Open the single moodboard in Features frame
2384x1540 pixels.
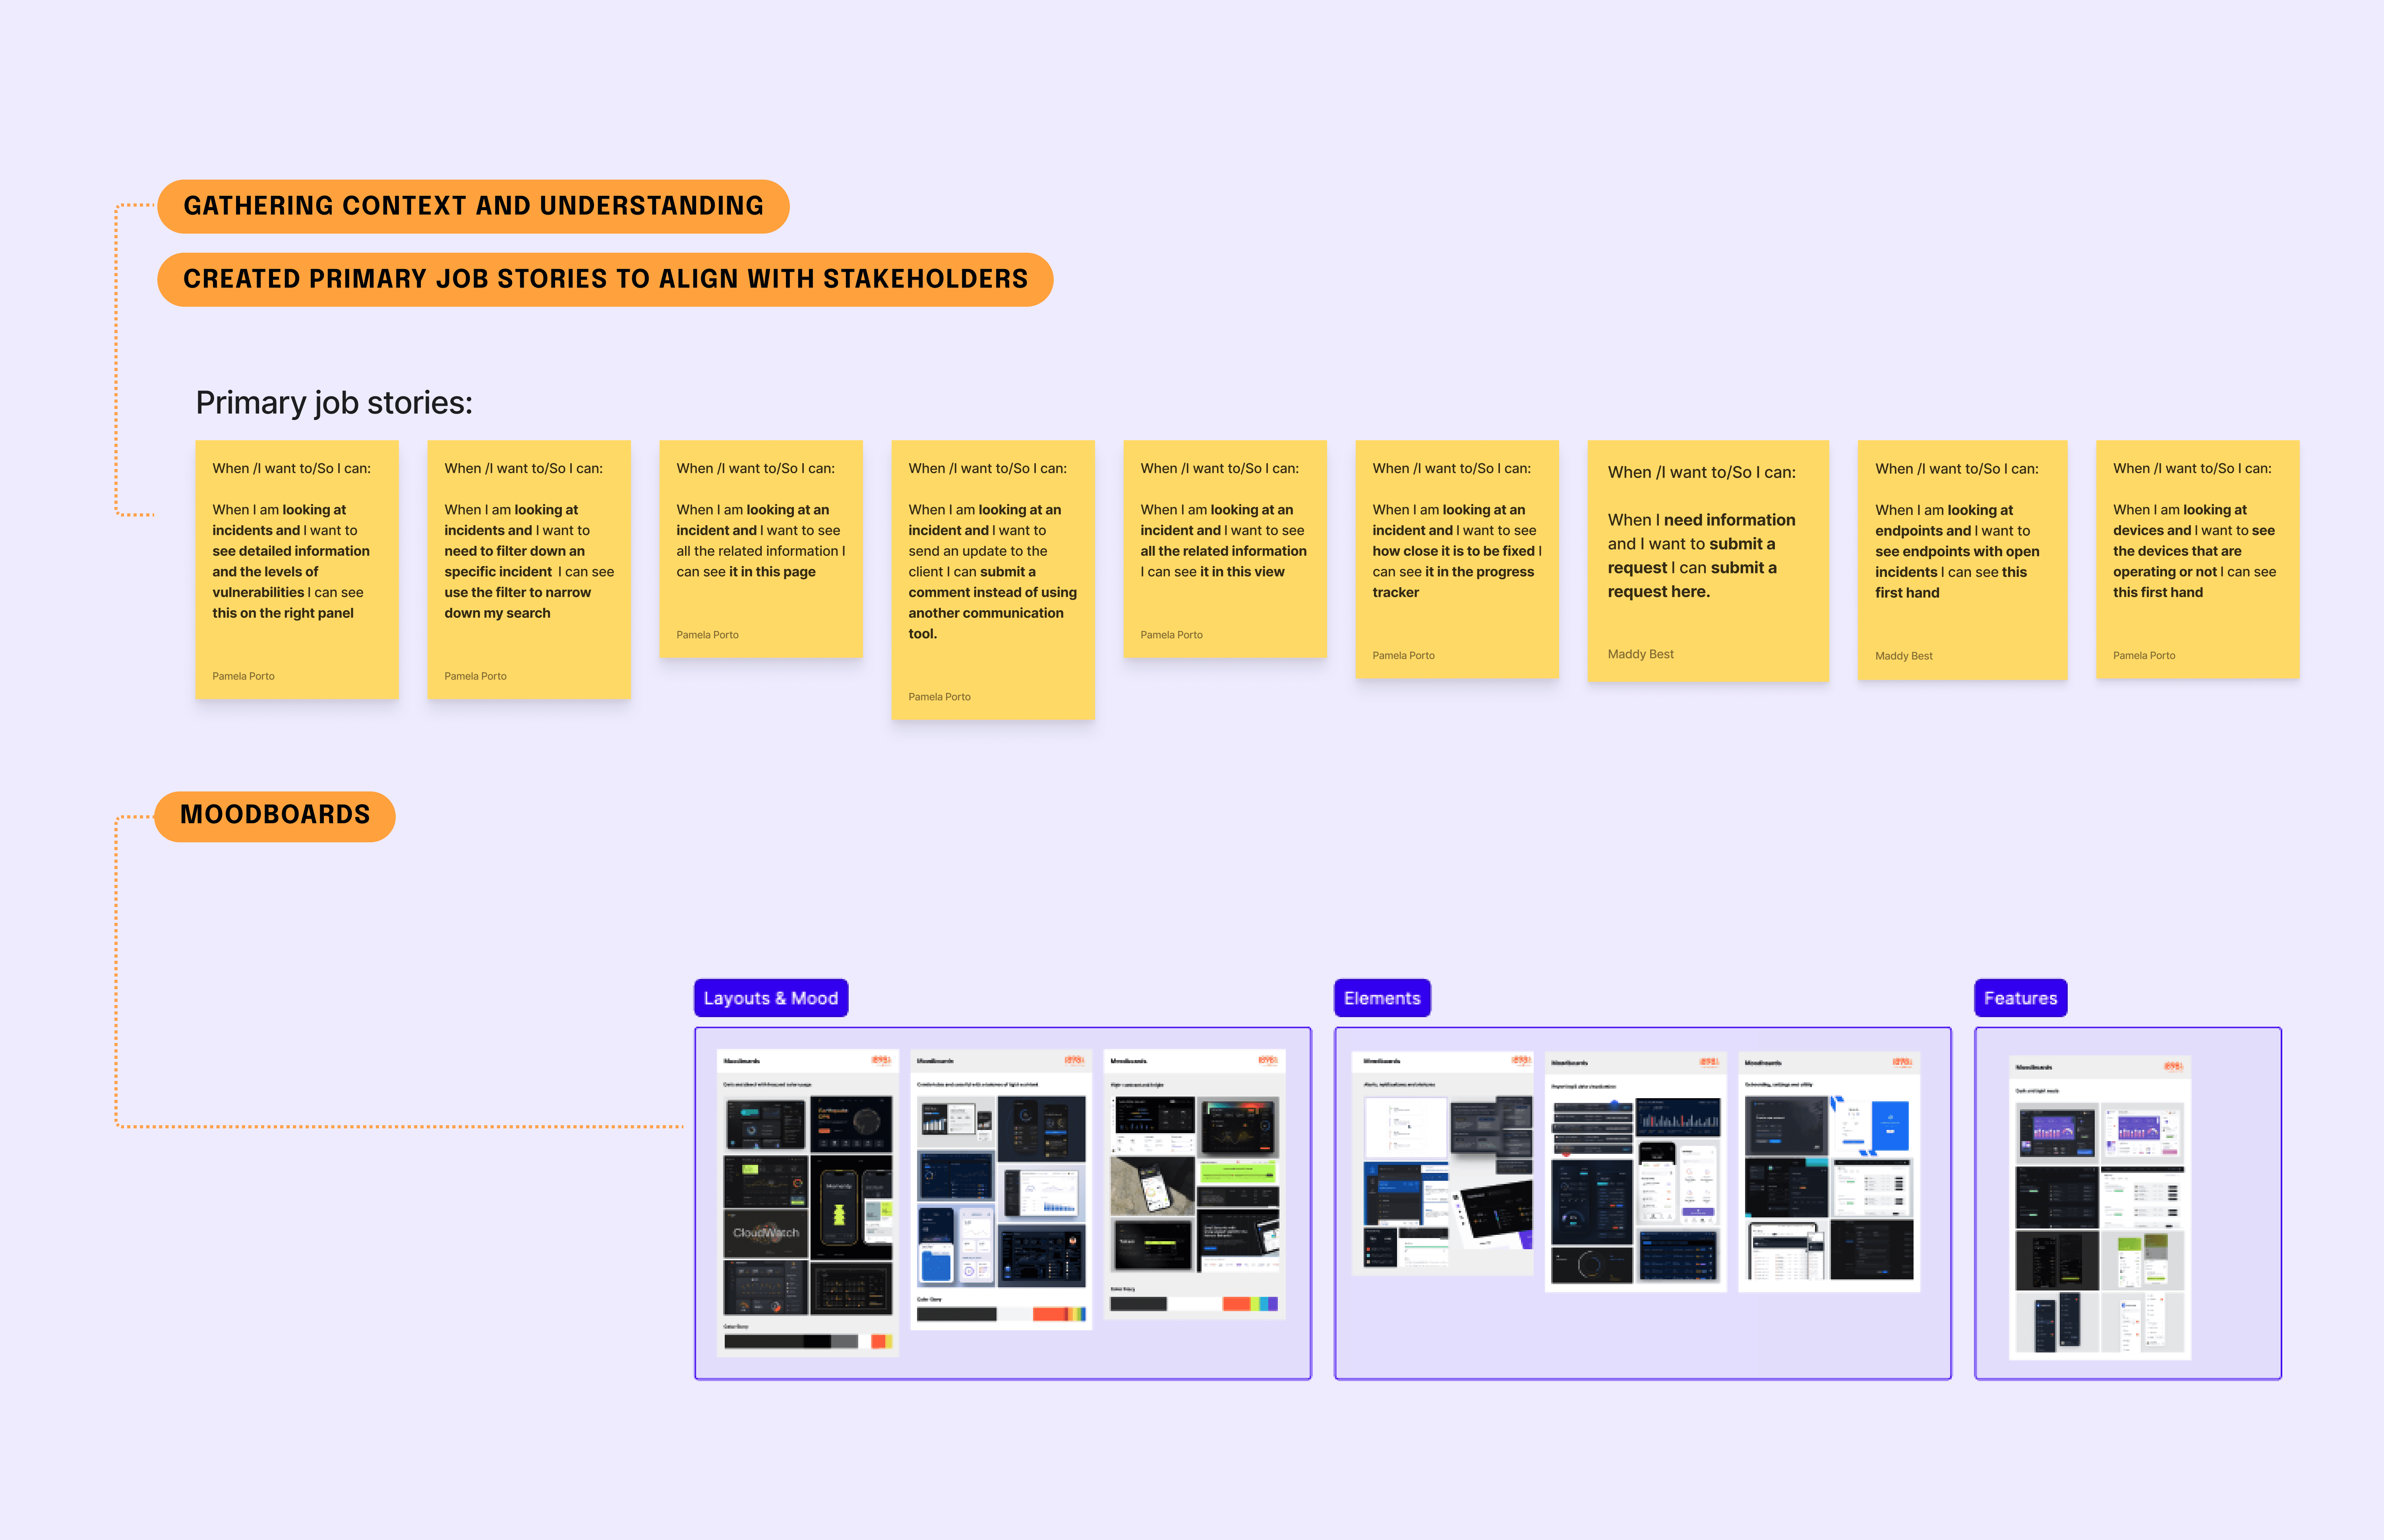(x=2099, y=1207)
